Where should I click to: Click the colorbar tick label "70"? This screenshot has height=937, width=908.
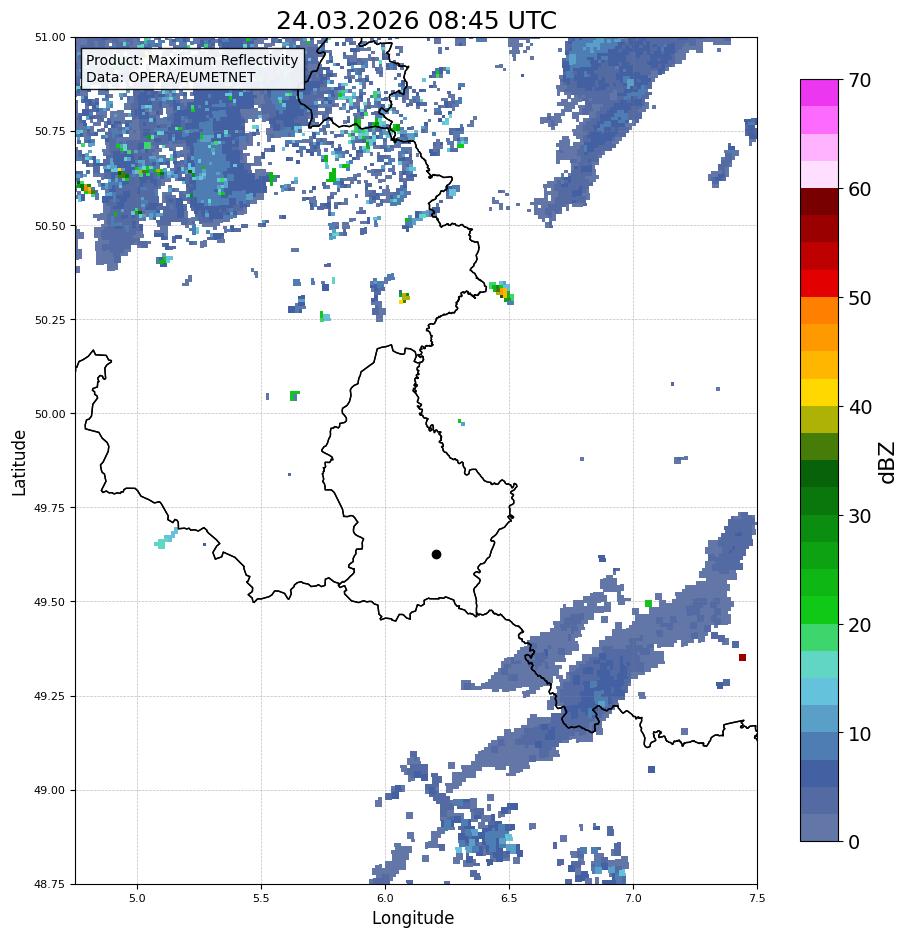860,80
